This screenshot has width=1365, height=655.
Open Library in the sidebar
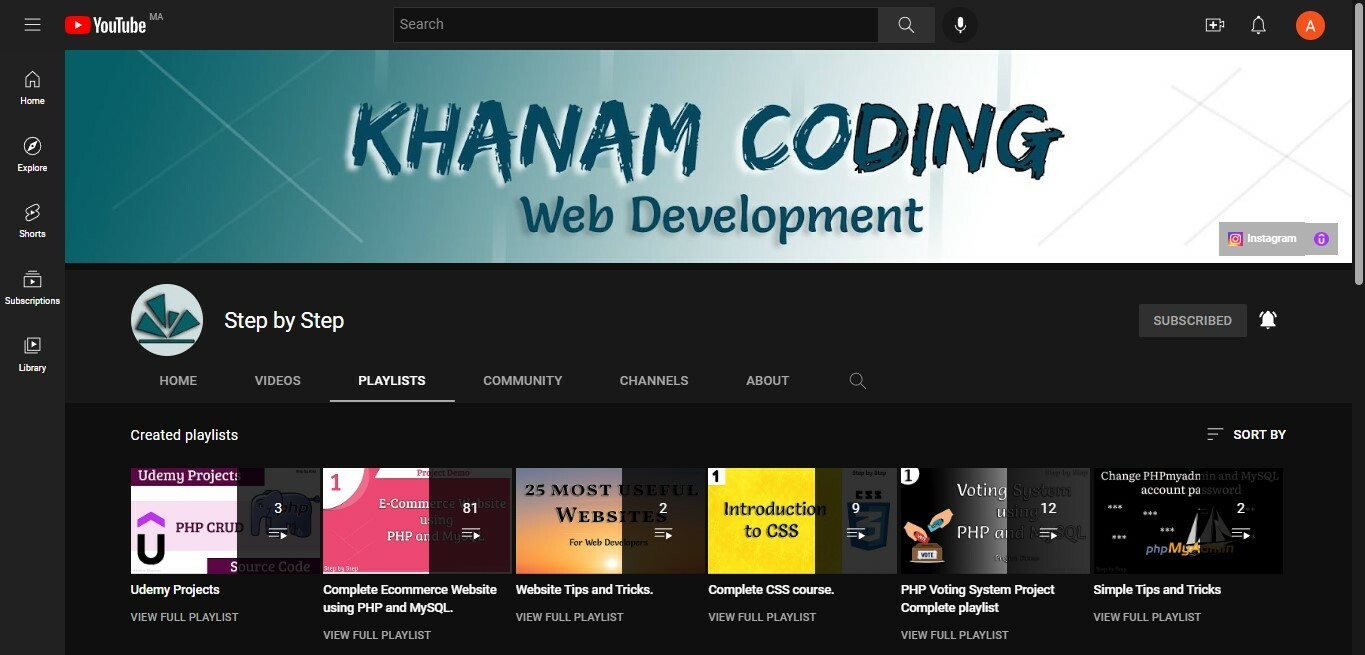(32, 355)
